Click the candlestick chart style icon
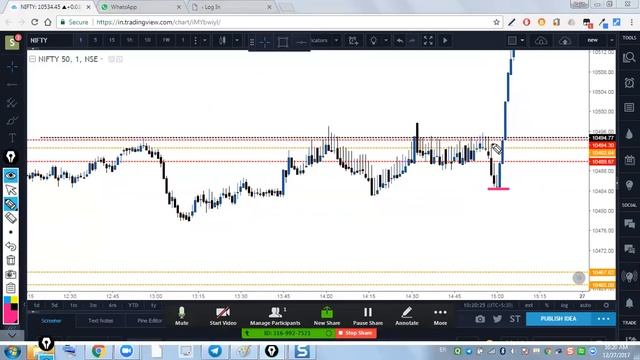 (222, 40)
